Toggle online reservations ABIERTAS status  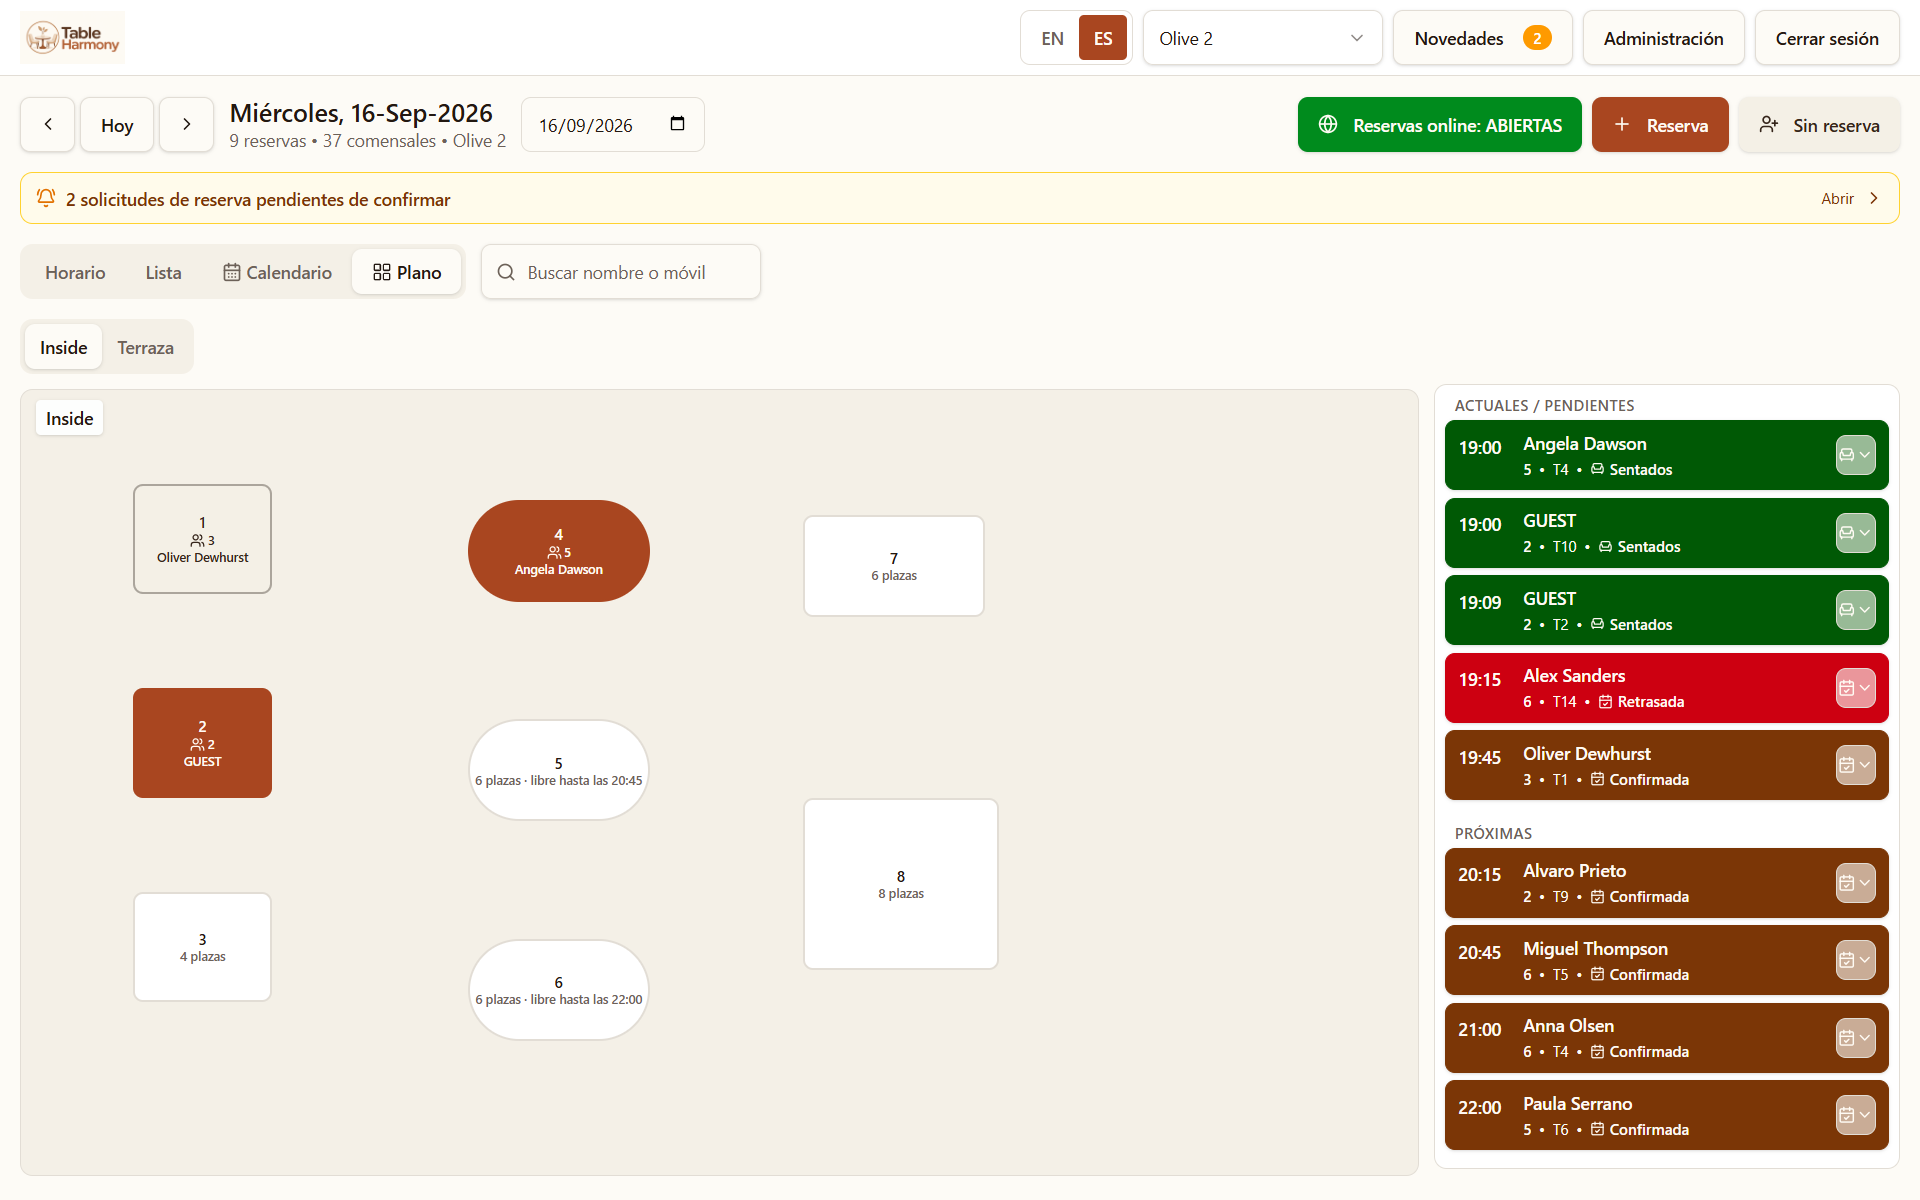click(1440, 125)
